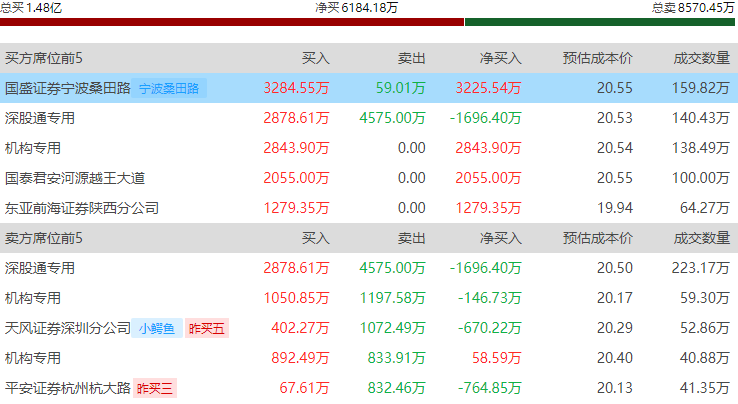
Task: Open 天风证券深圳分公司 seat link
Action: 68,327
